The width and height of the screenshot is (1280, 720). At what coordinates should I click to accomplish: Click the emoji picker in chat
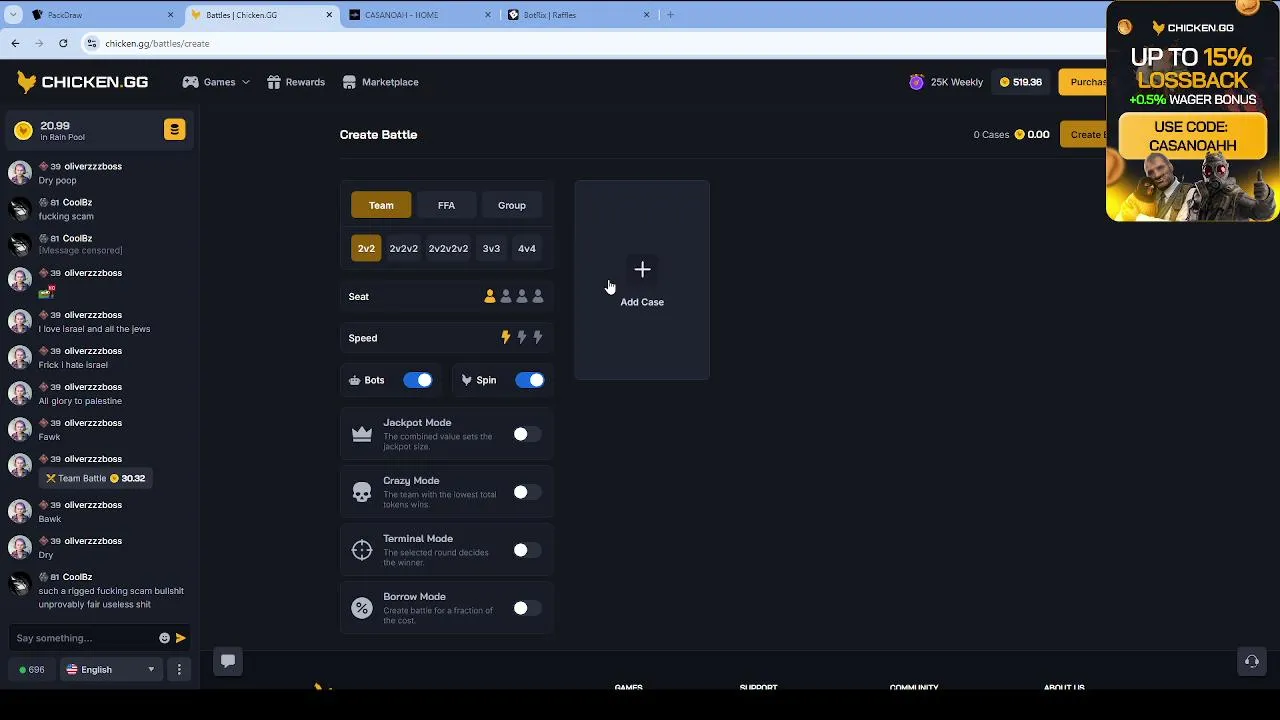[x=164, y=638]
